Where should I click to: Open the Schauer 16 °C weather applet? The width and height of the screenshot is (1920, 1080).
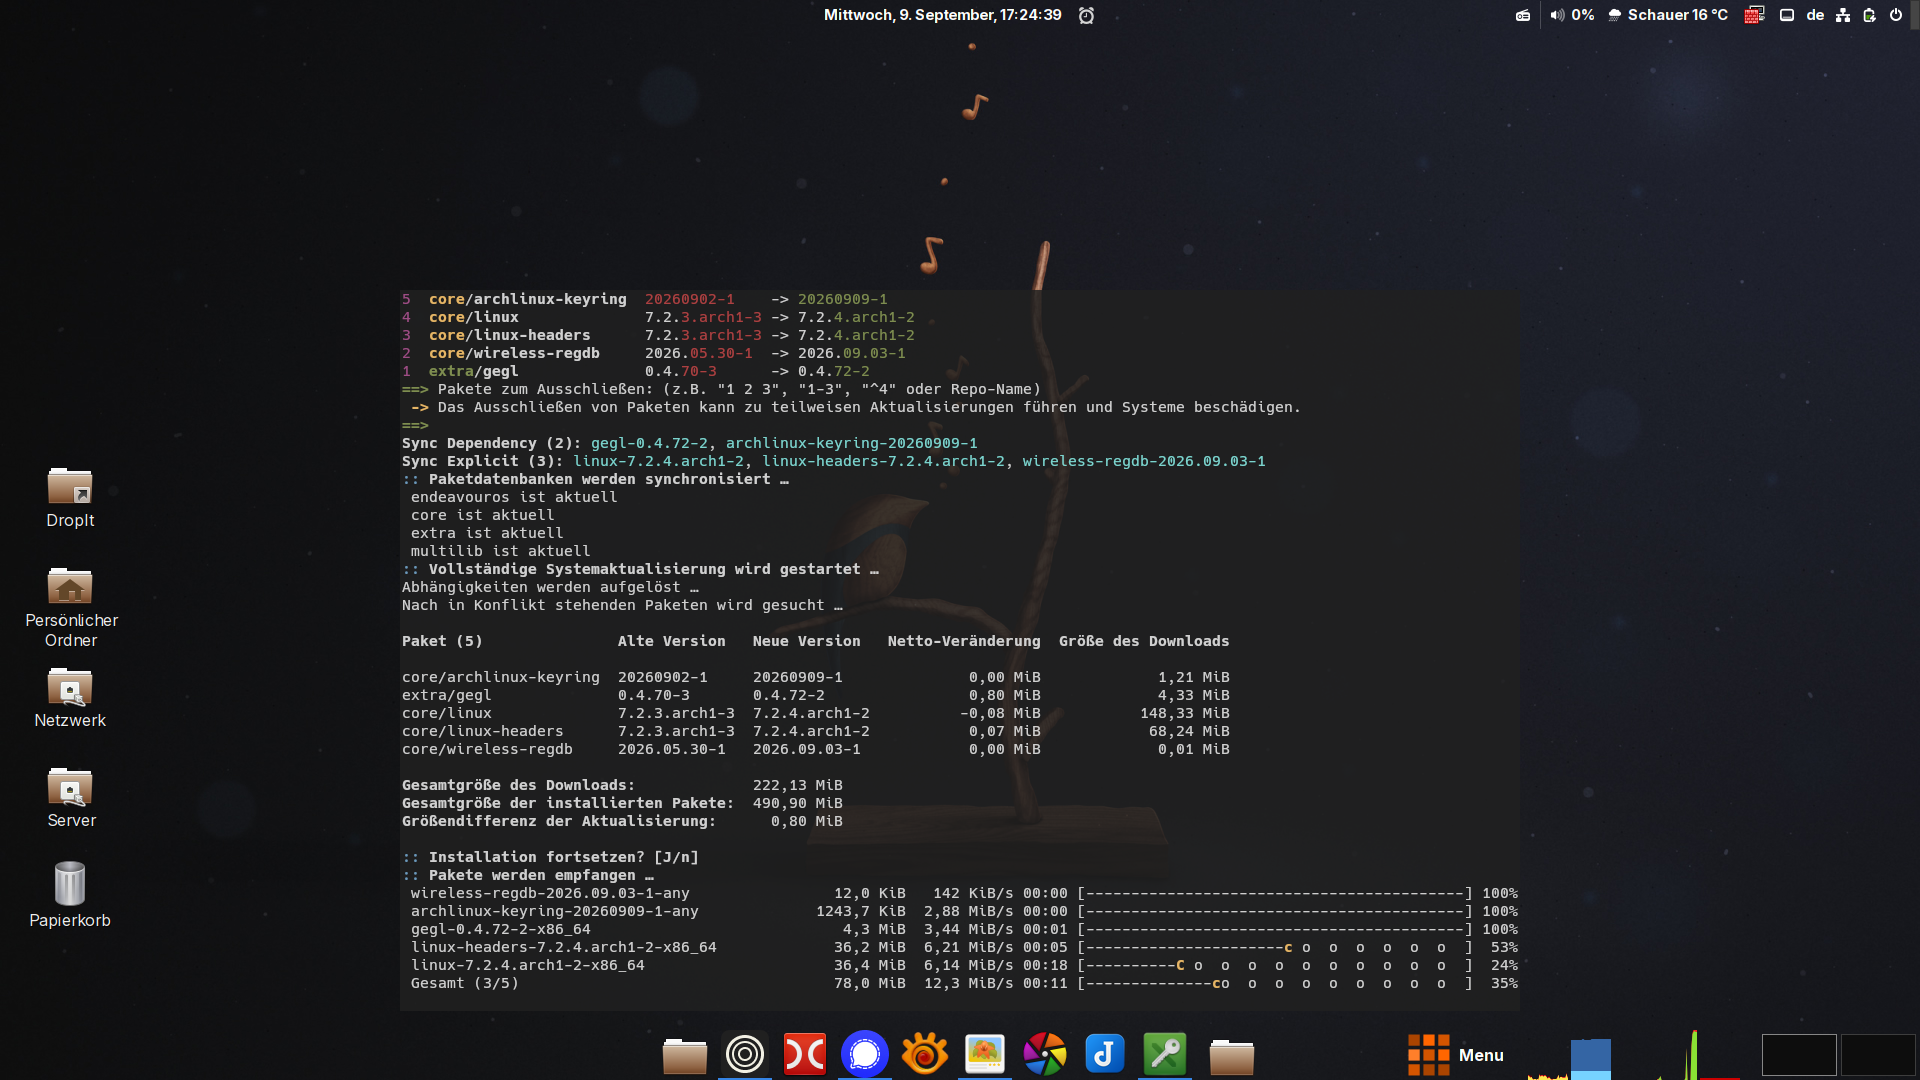click(1668, 15)
